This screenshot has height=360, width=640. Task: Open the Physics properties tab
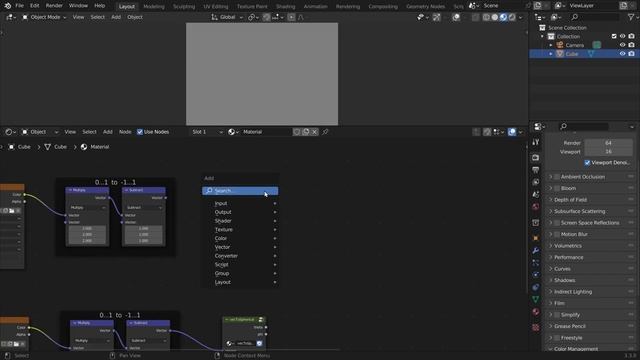[x=536, y=275]
